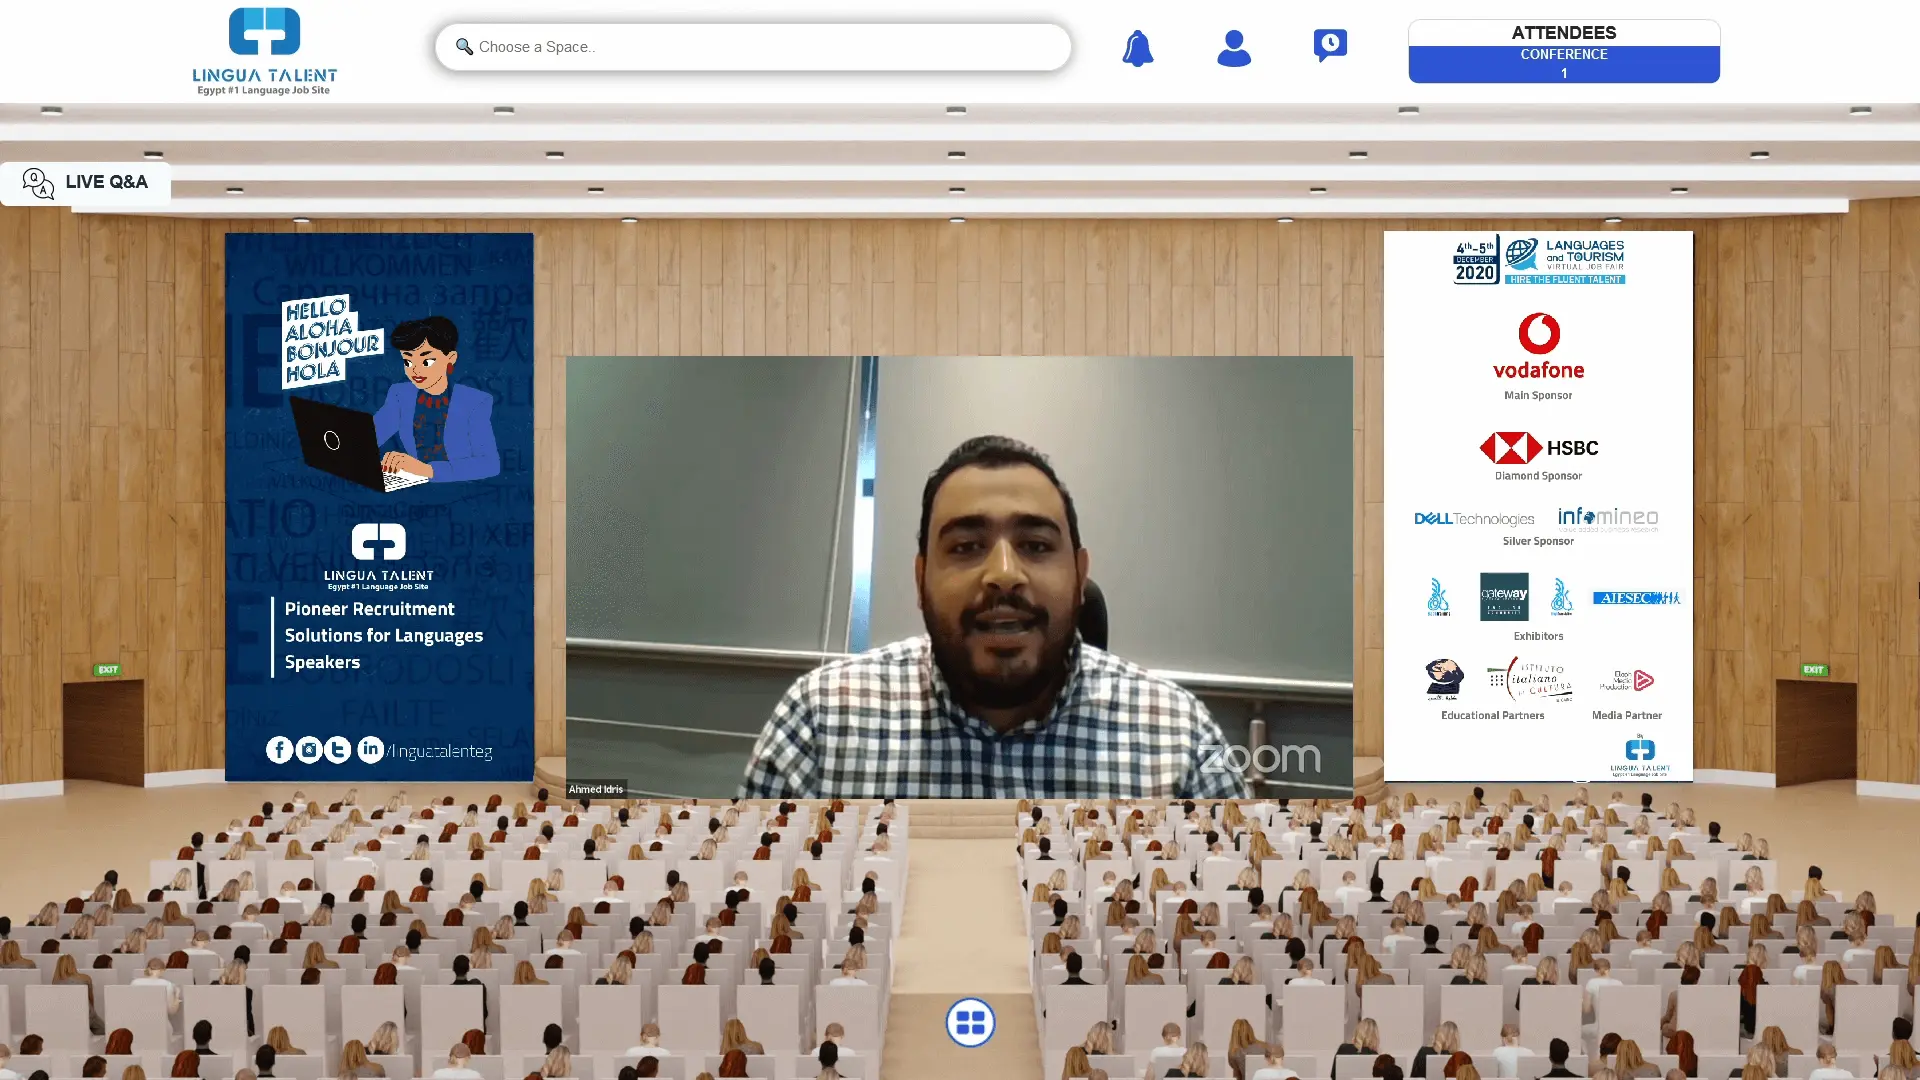Expand the Educational Partners section

click(x=1491, y=716)
